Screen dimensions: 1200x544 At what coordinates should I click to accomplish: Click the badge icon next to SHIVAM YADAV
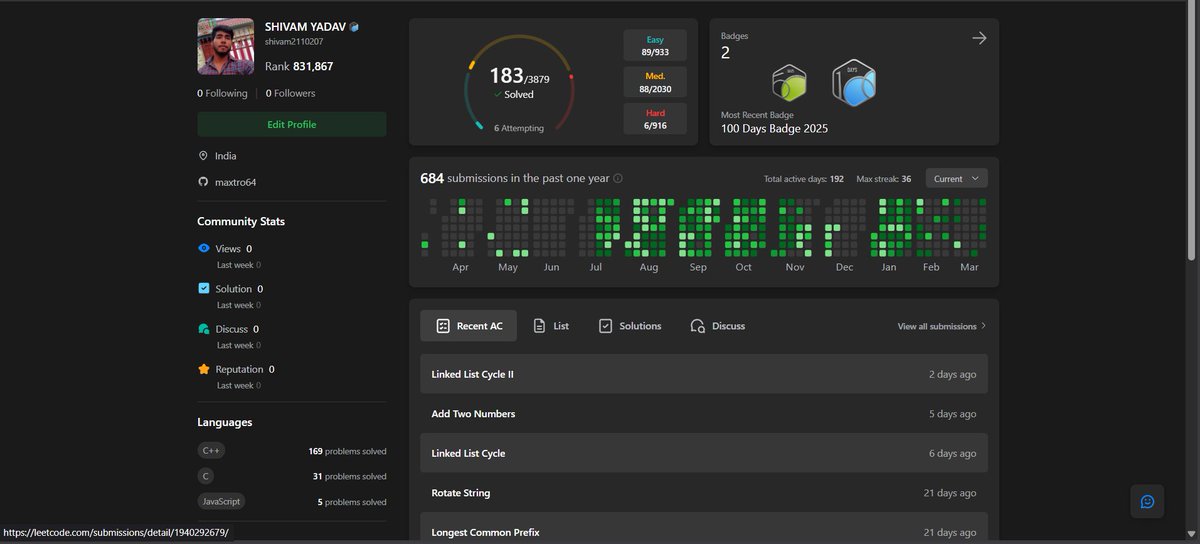pyautogui.click(x=355, y=26)
